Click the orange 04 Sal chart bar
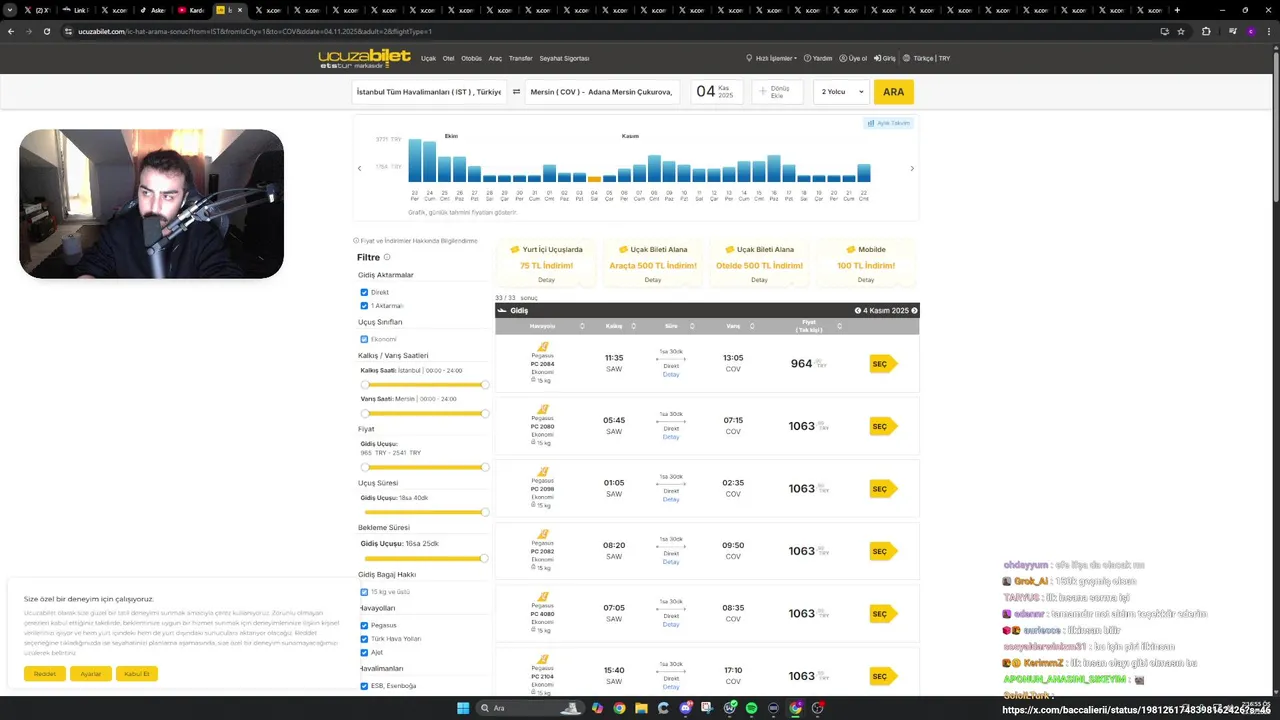The width and height of the screenshot is (1280, 720). click(594, 179)
